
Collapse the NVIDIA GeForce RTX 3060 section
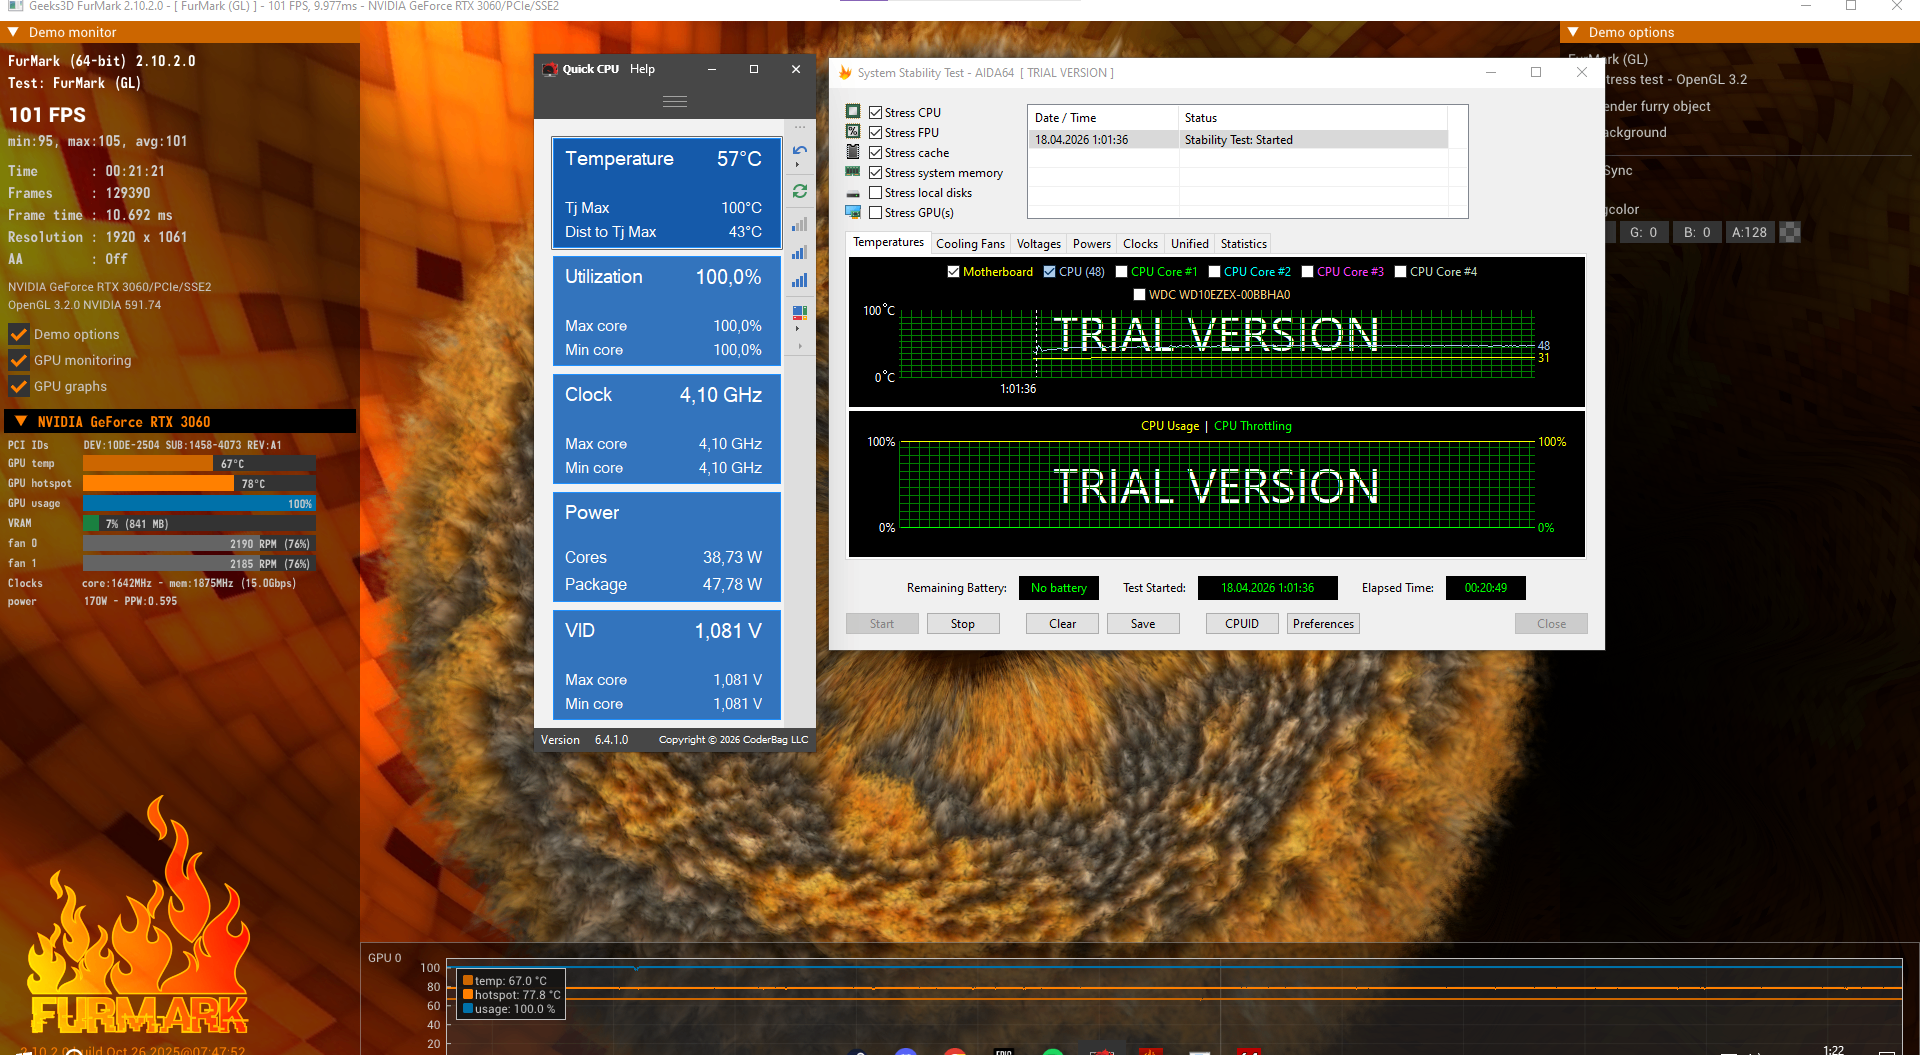(21, 422)
